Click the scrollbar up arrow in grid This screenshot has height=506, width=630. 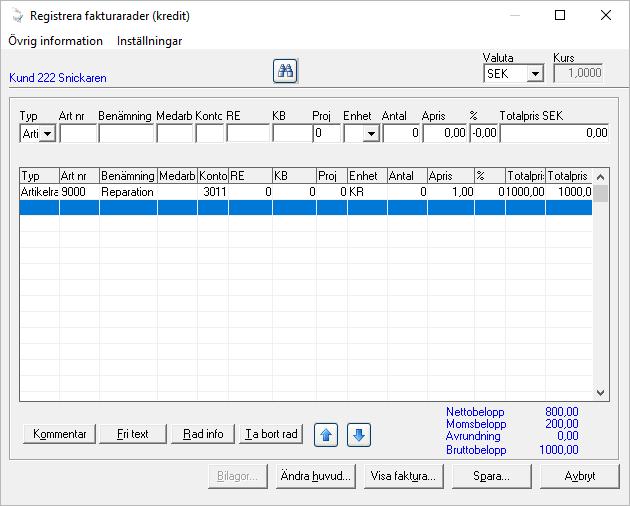601,176
